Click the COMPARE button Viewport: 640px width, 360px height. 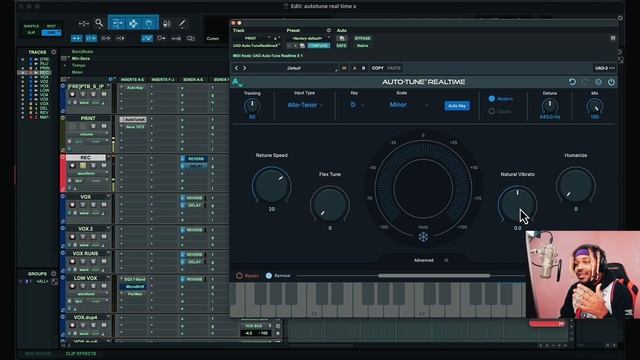point(318,46)
